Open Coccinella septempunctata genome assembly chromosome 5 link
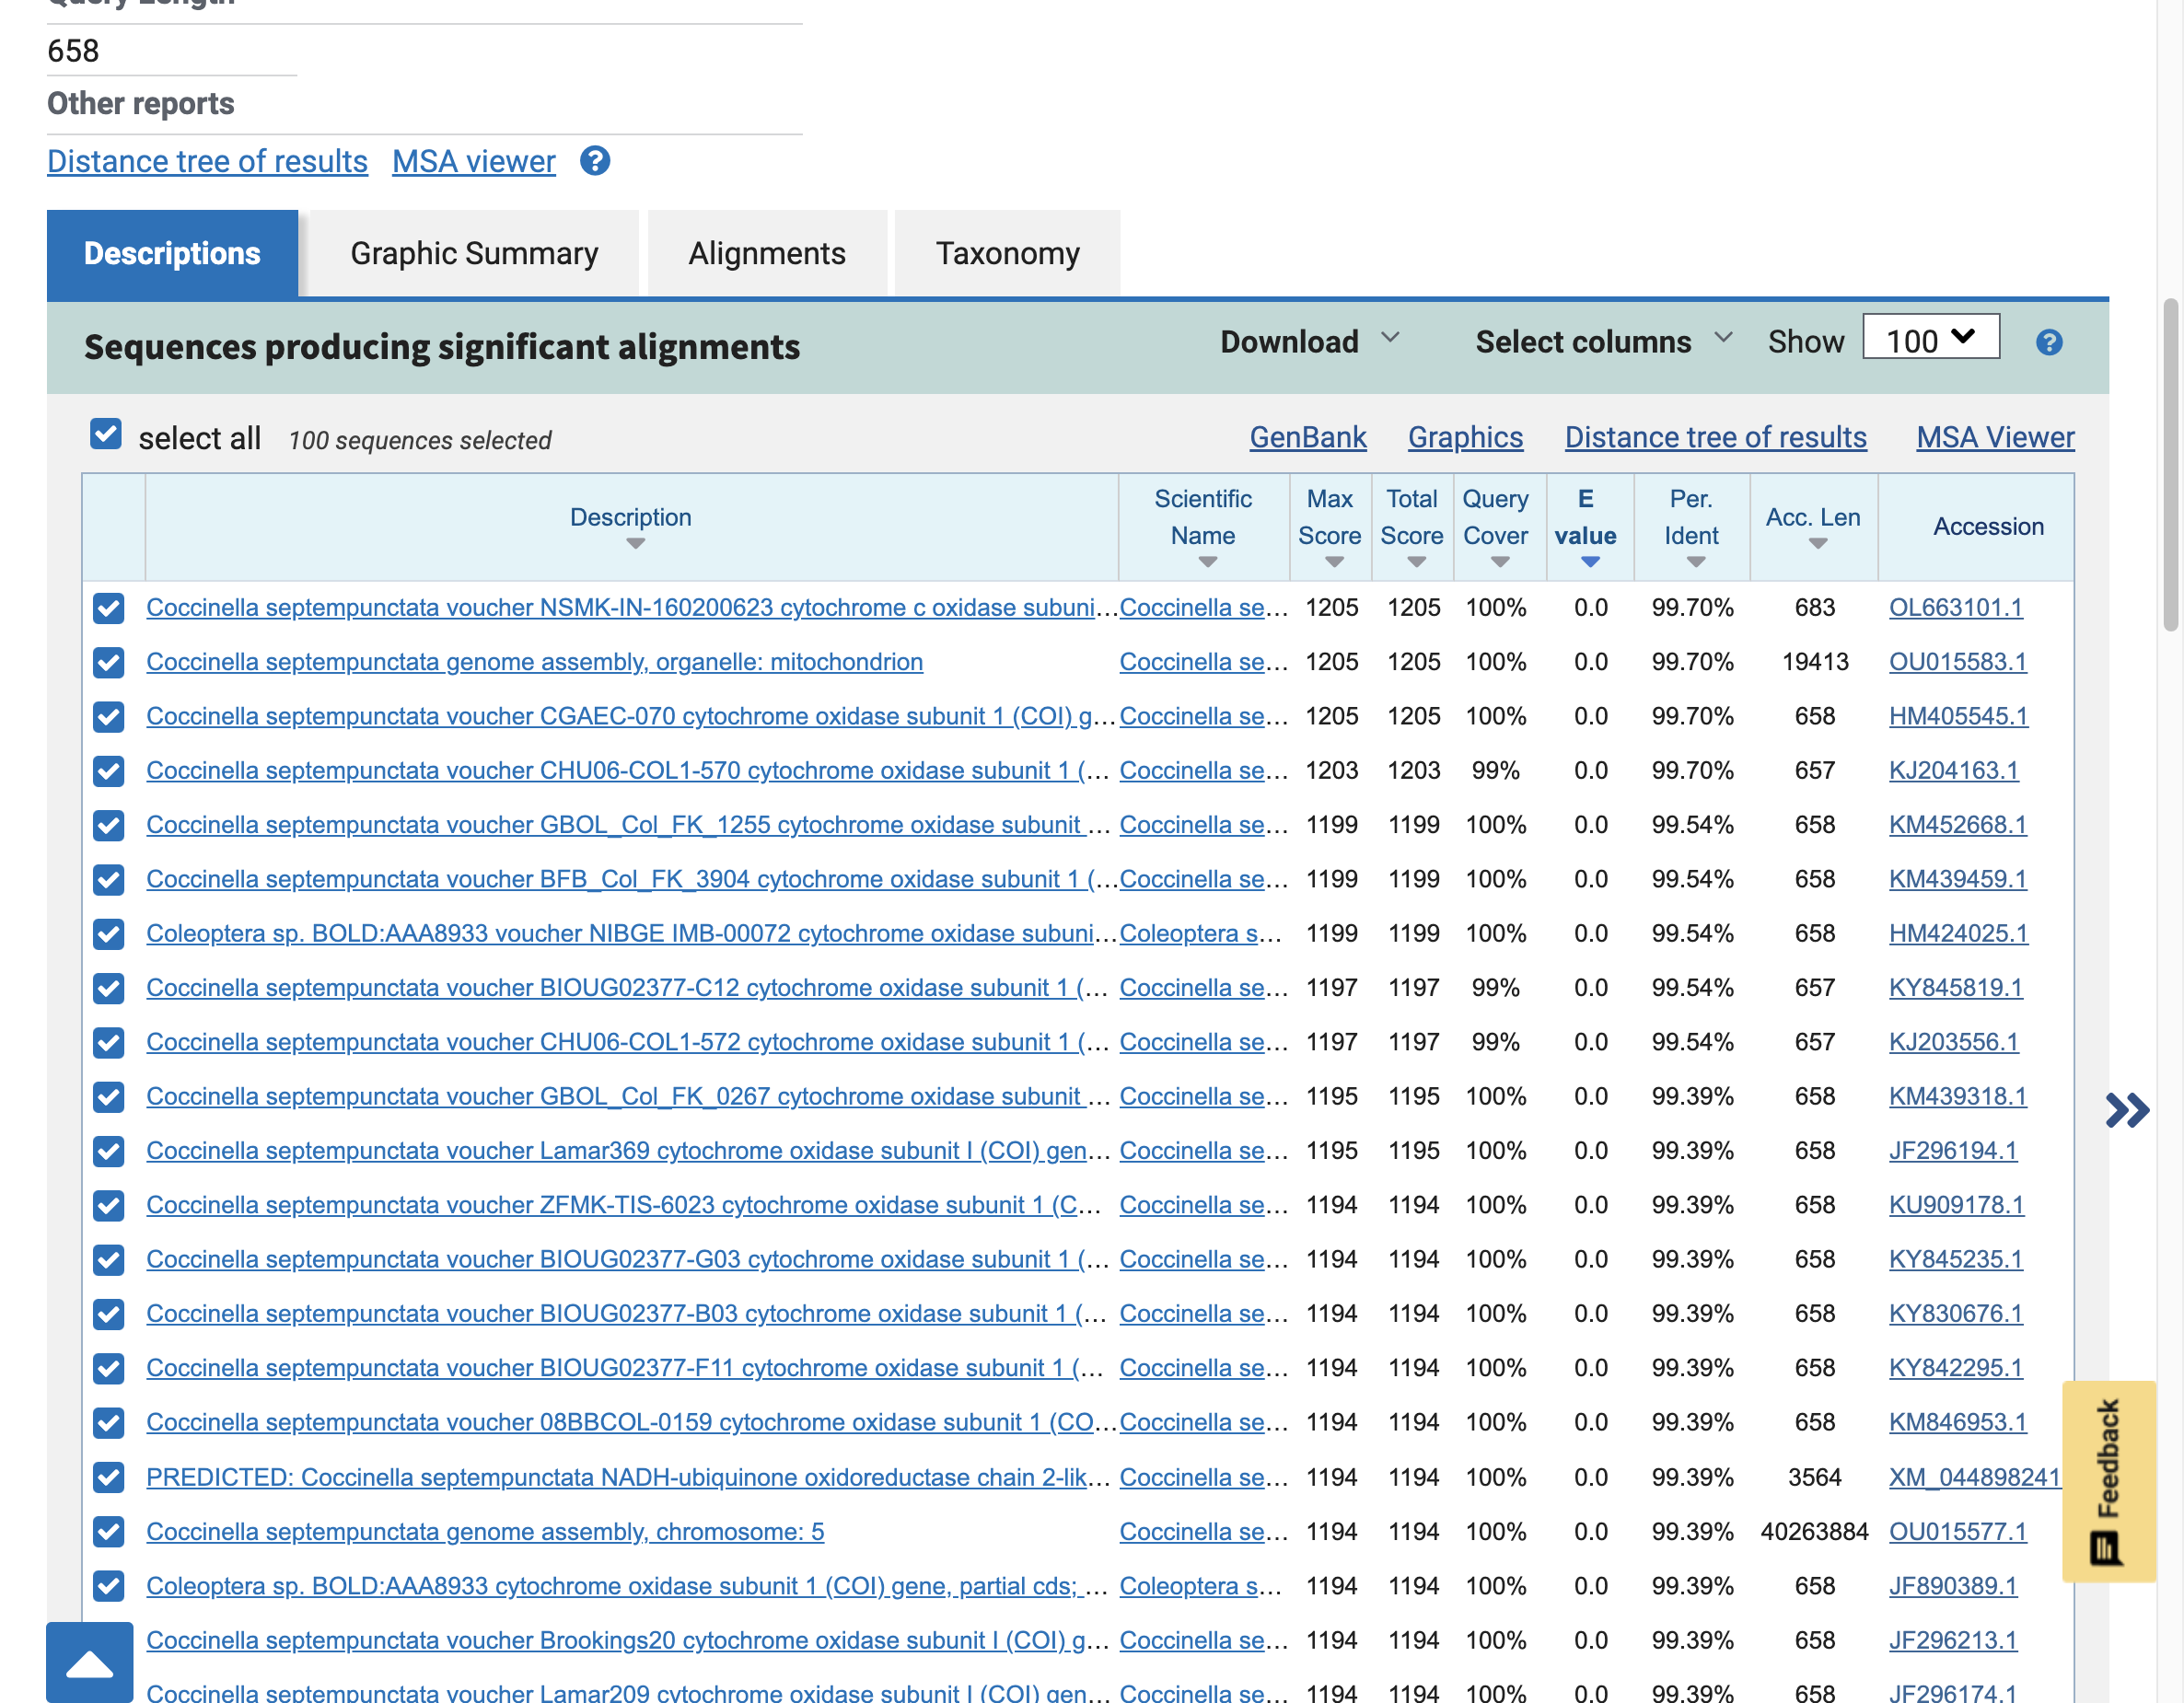This screenshot has width=2184, height=1703. tap(485, 1532)
